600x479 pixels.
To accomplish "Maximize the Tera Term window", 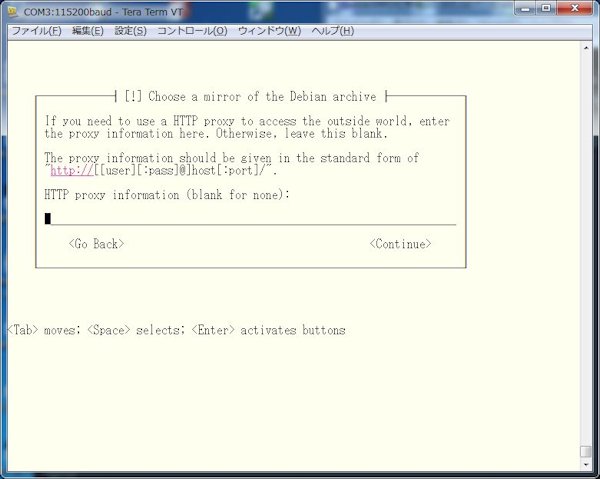I will pos(546,8).
